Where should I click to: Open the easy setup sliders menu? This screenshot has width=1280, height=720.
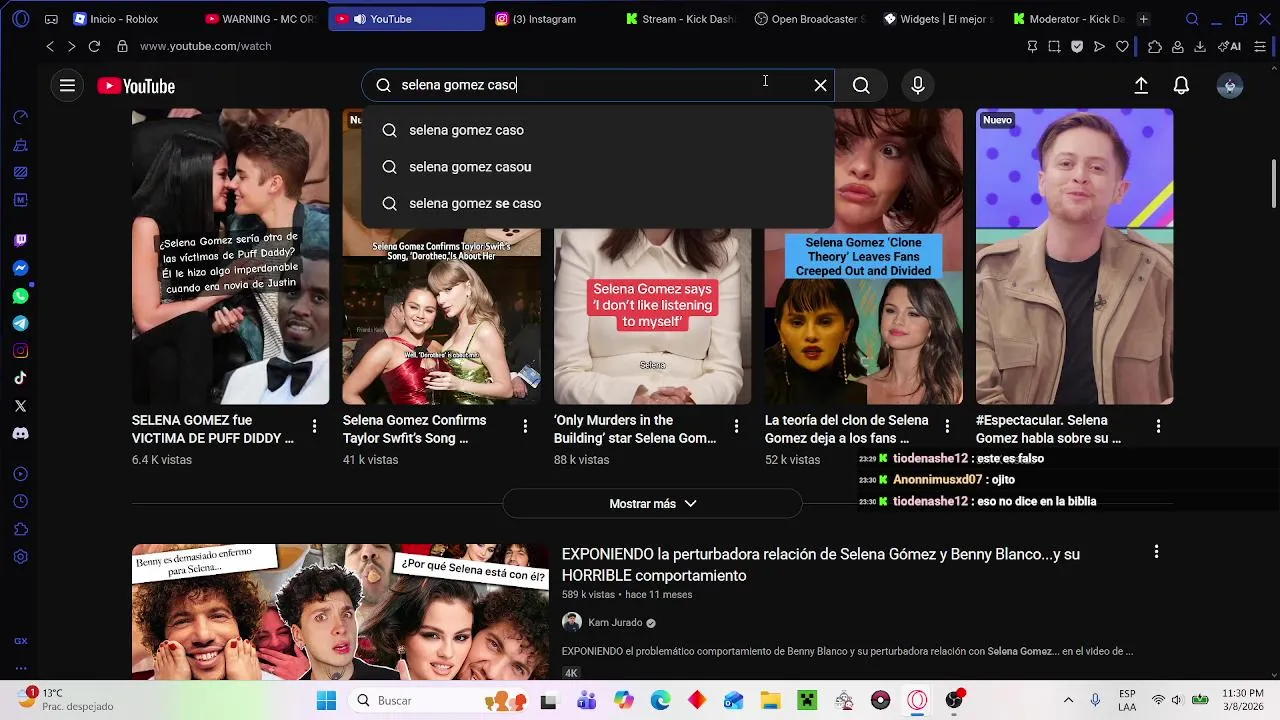(1260, 46)
